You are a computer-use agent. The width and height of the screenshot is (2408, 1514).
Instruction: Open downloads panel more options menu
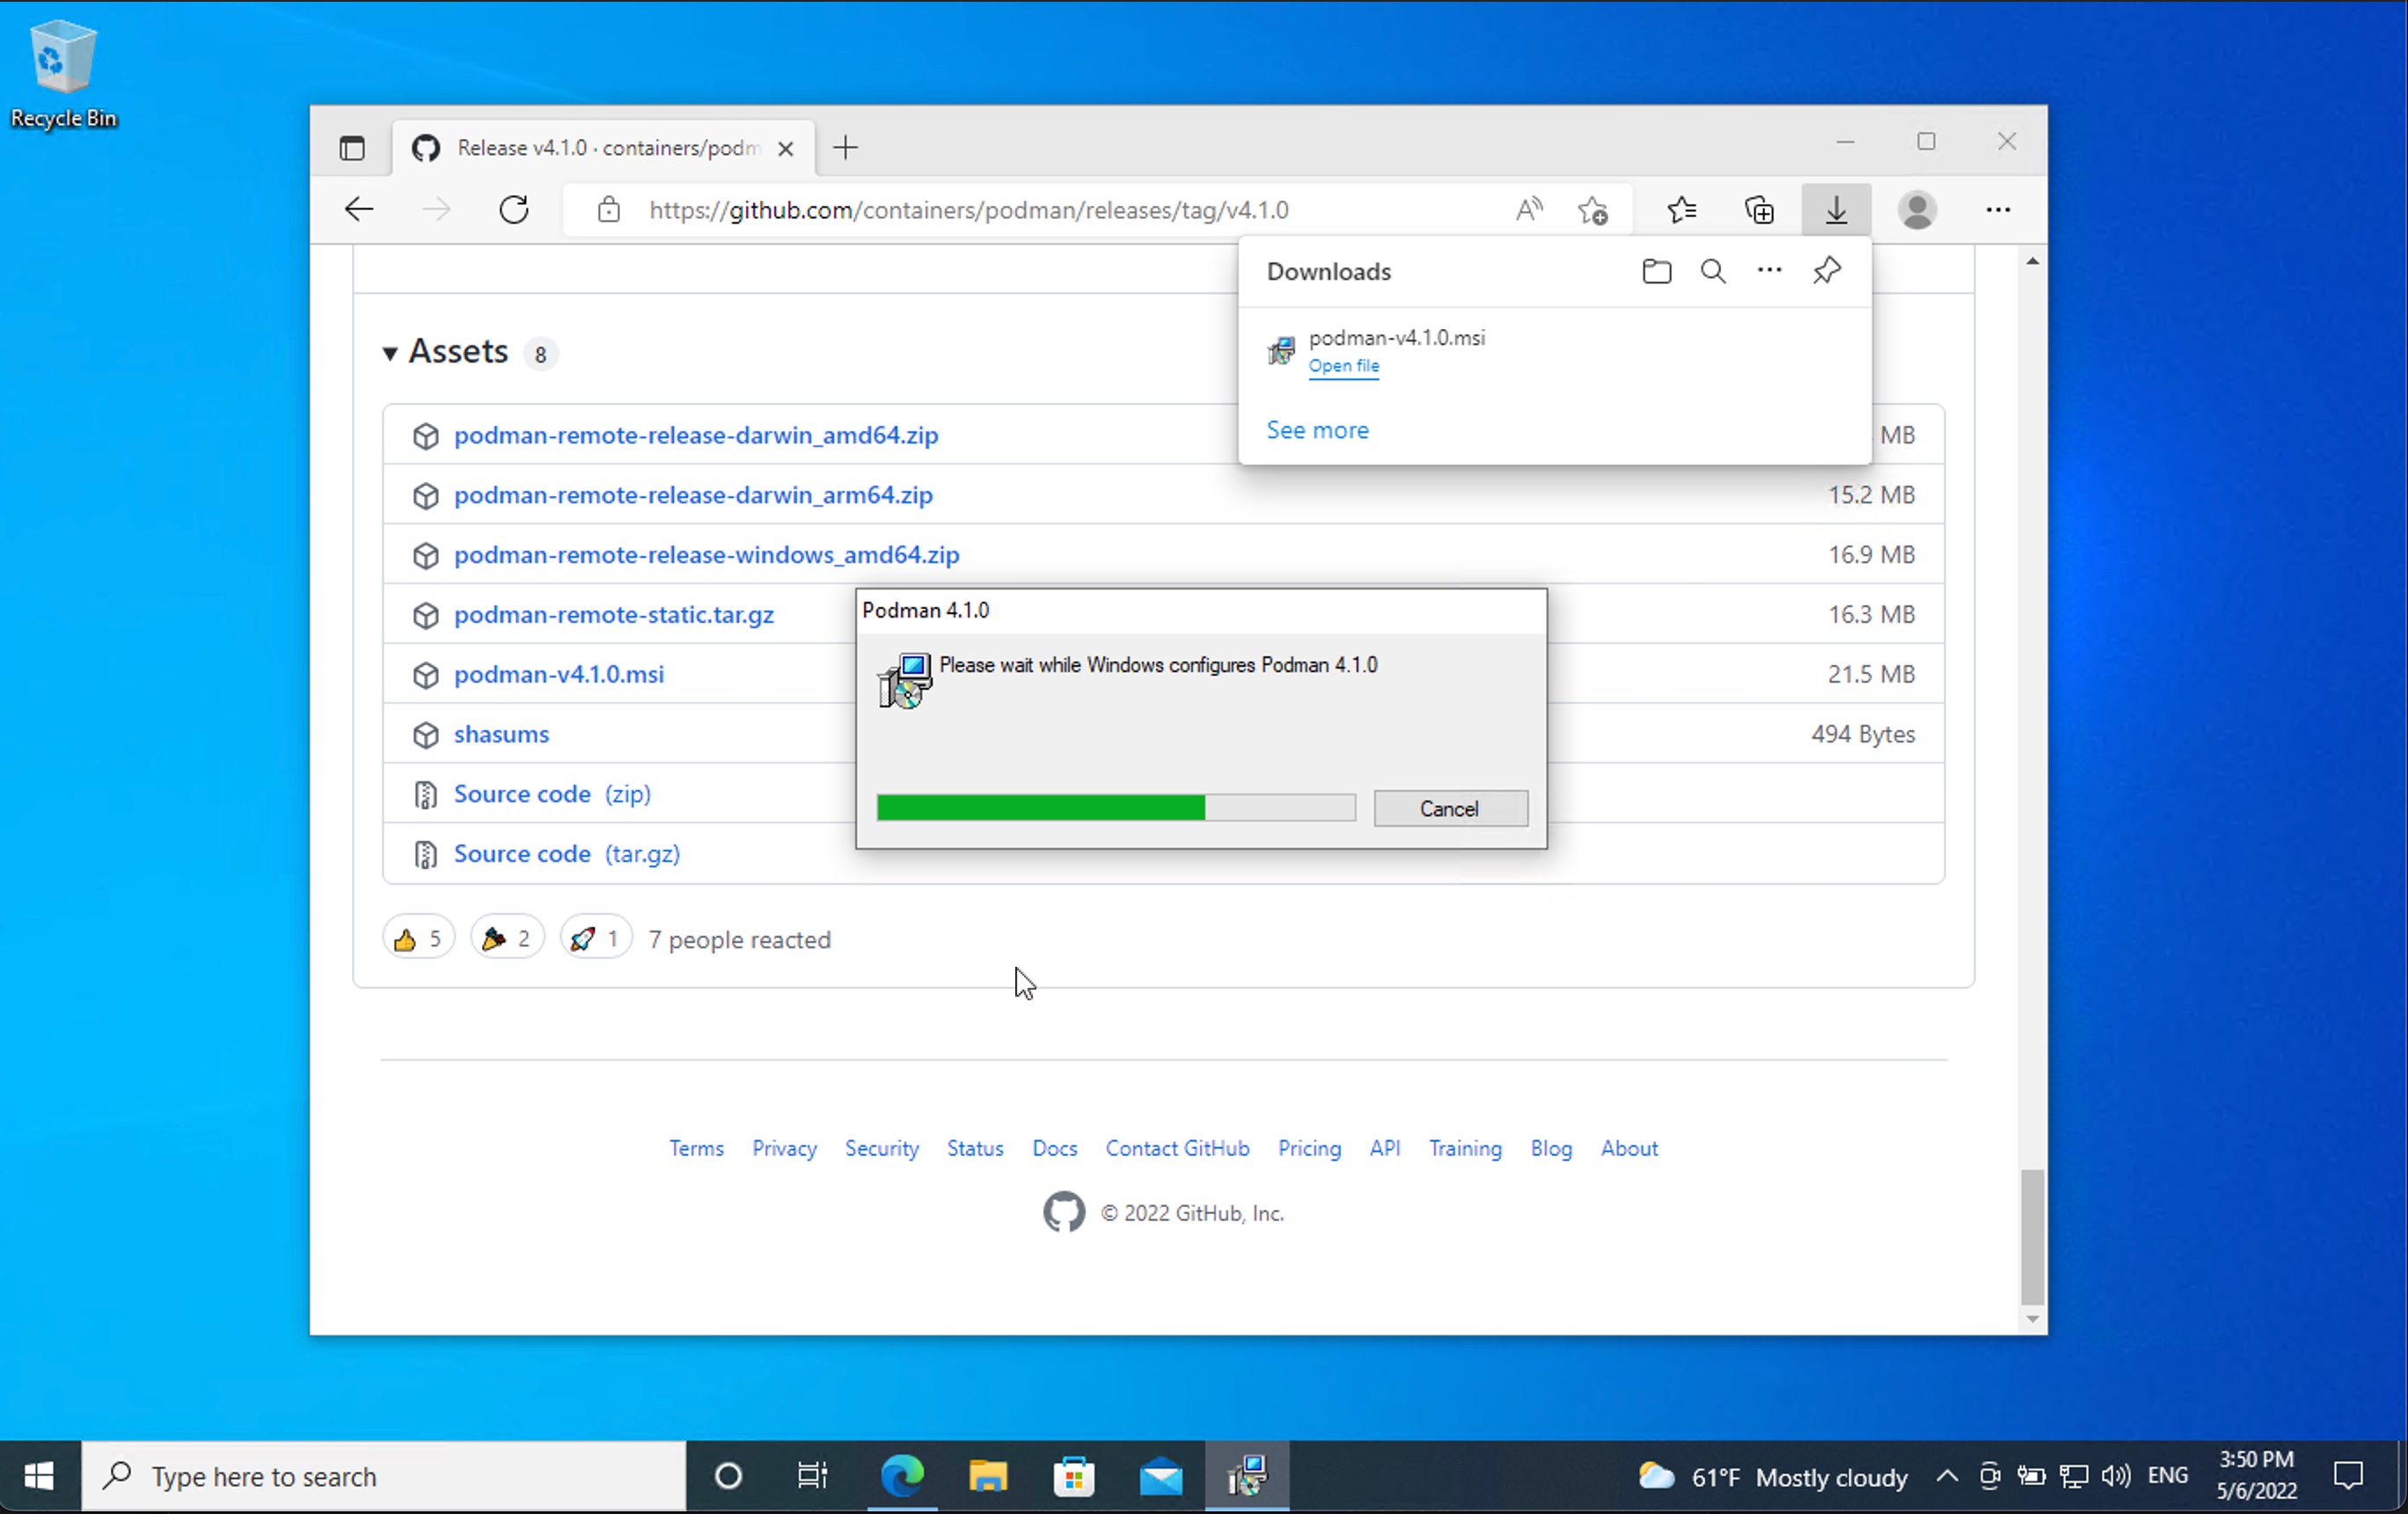[1768, 270]
